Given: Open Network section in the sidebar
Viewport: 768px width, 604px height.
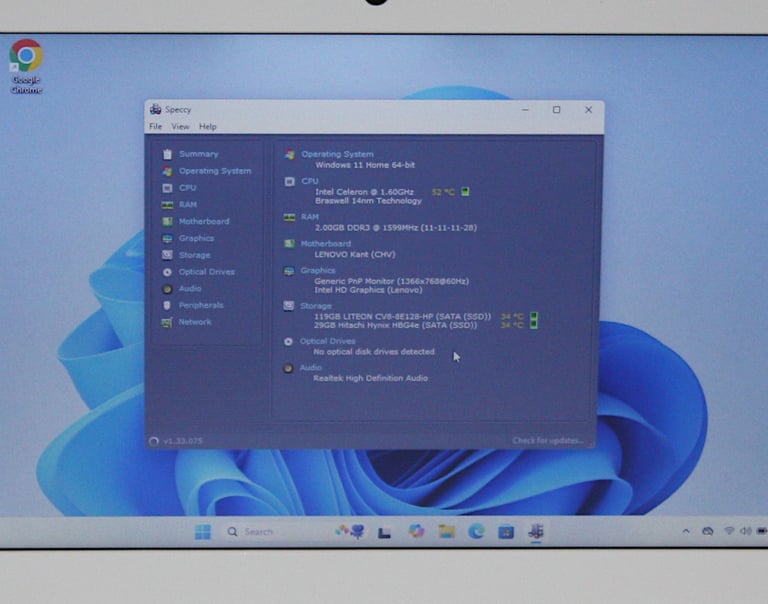Looking at the screenshot, I should tap(195, 322).
